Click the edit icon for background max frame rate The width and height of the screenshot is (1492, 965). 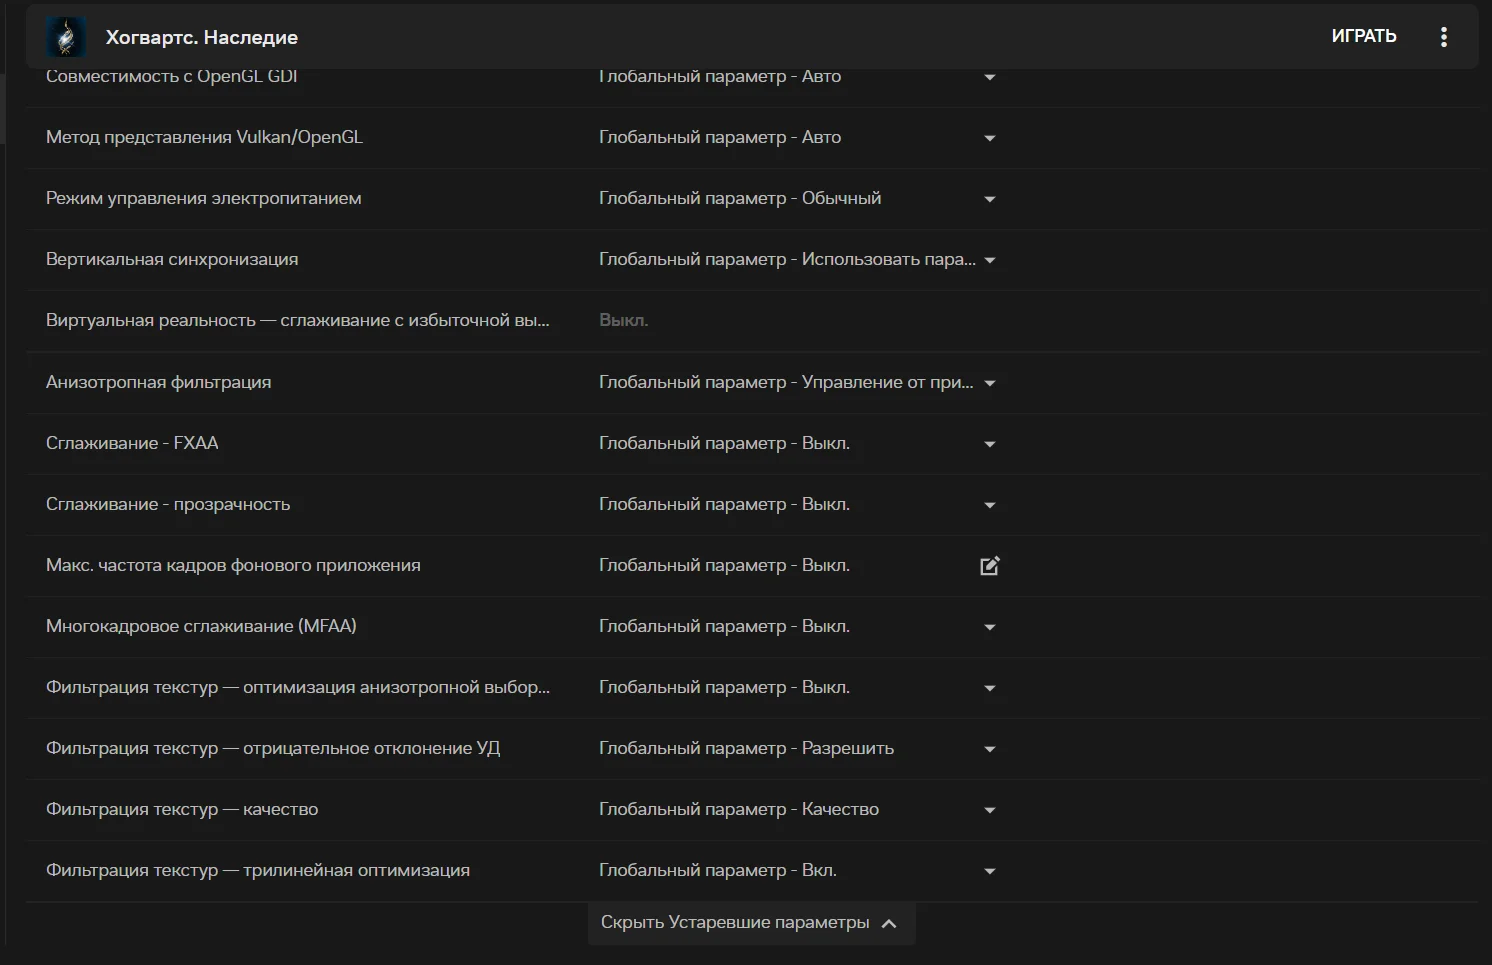(x=989, y=566)
